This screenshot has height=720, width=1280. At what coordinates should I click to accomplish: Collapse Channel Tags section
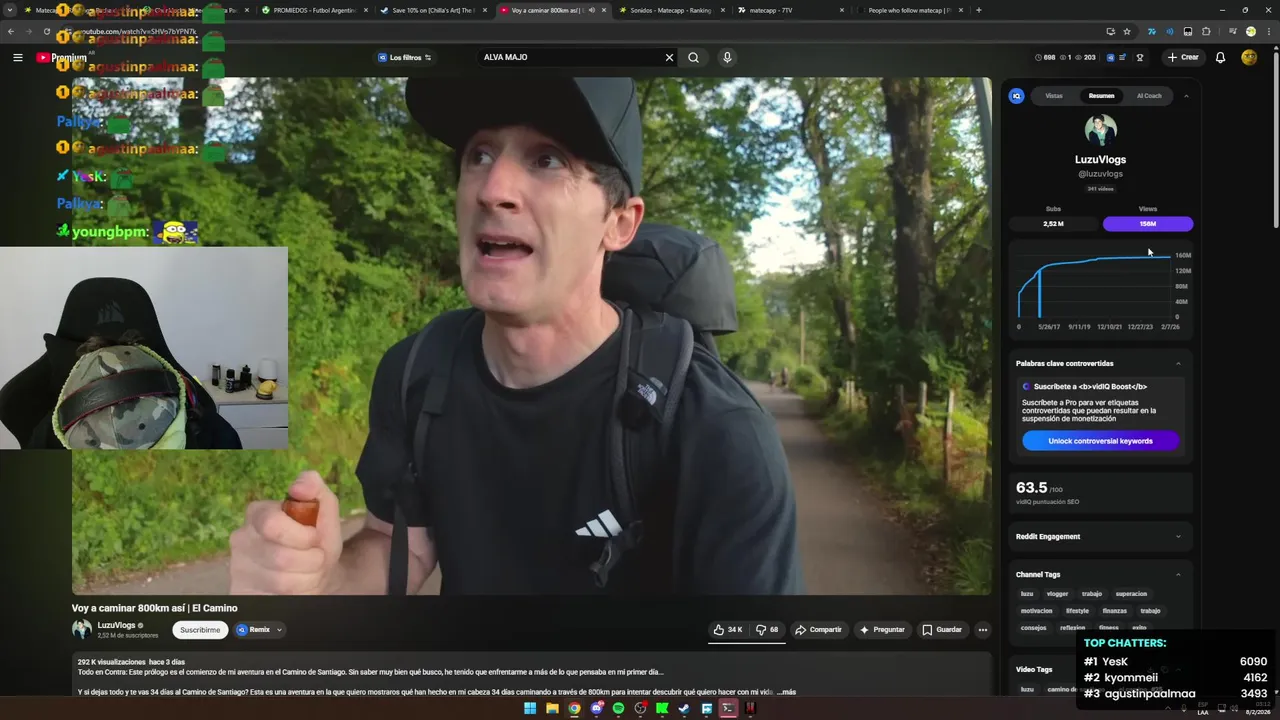[x=1178, y=574]
